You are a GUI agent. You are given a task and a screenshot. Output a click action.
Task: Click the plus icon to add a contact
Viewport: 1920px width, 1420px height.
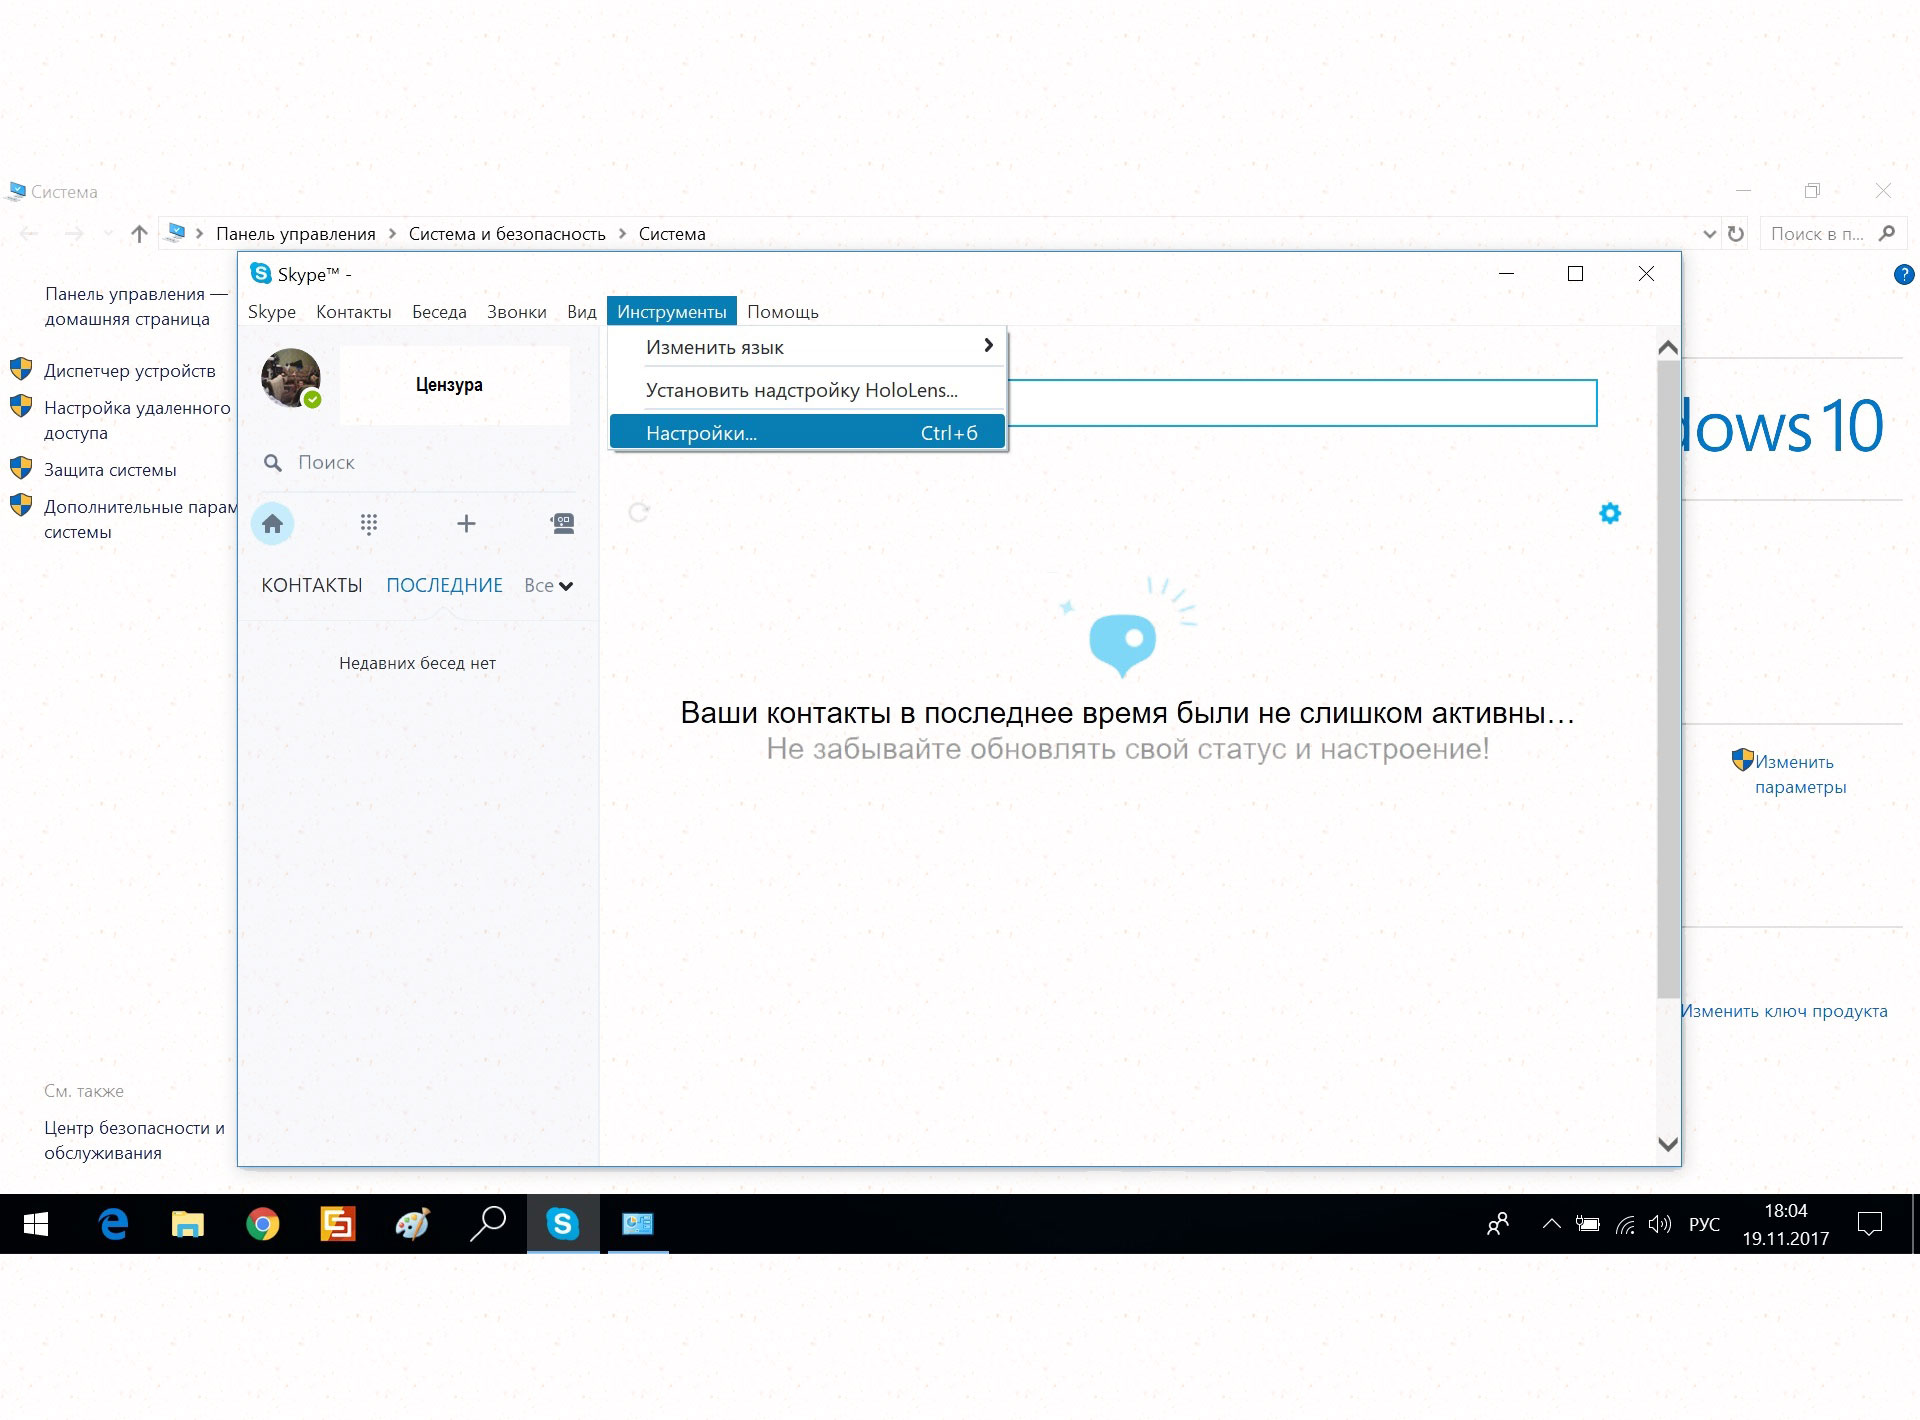click(466, 523)
